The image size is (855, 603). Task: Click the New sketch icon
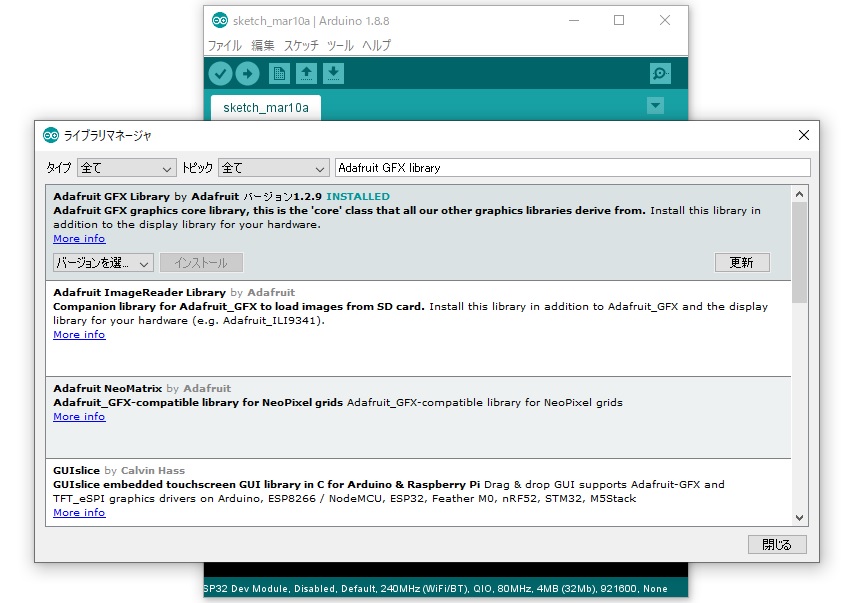pyautogui.click(x=279, y=73)
